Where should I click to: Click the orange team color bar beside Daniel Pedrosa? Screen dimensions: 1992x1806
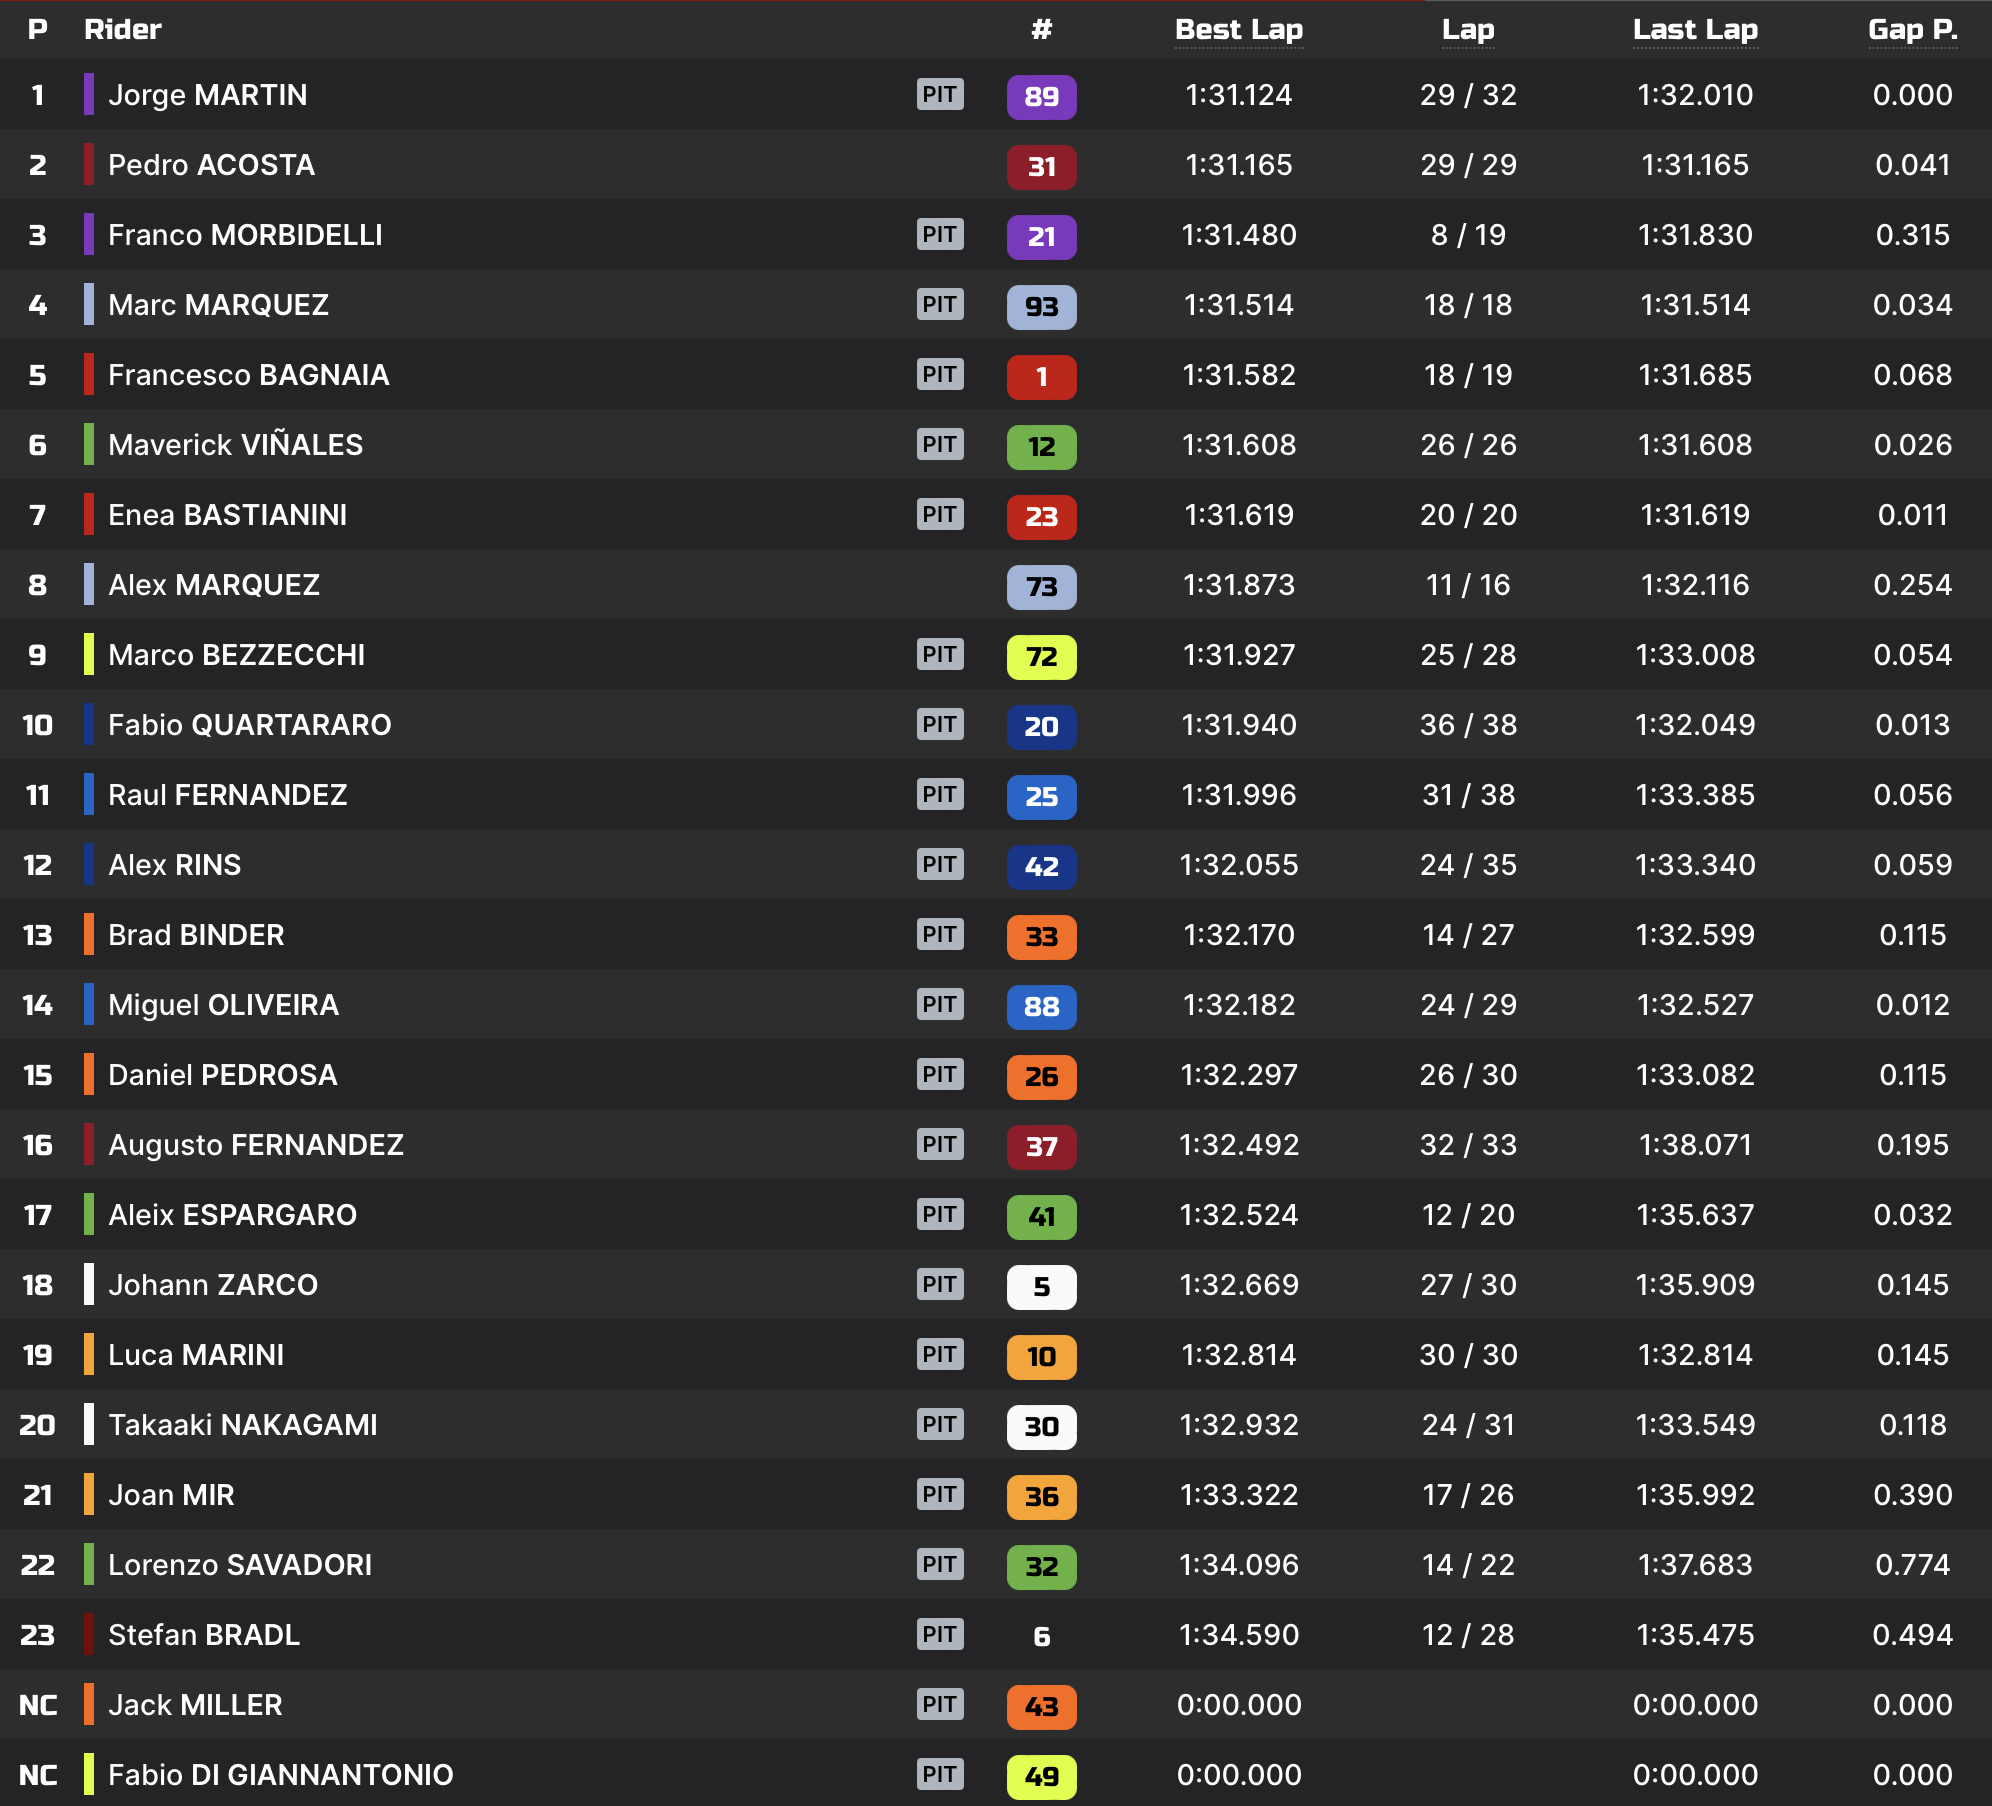pyautogui.click(x=89, y=1075)
